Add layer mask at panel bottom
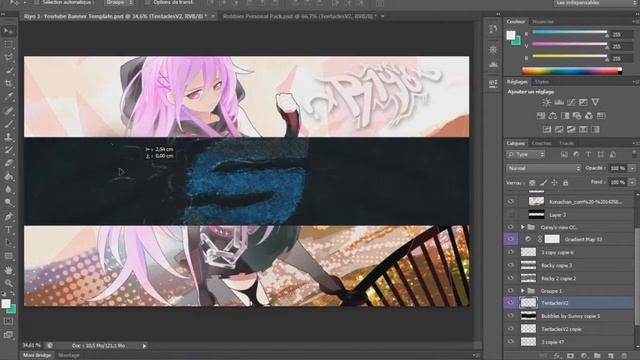 (571, 356)
